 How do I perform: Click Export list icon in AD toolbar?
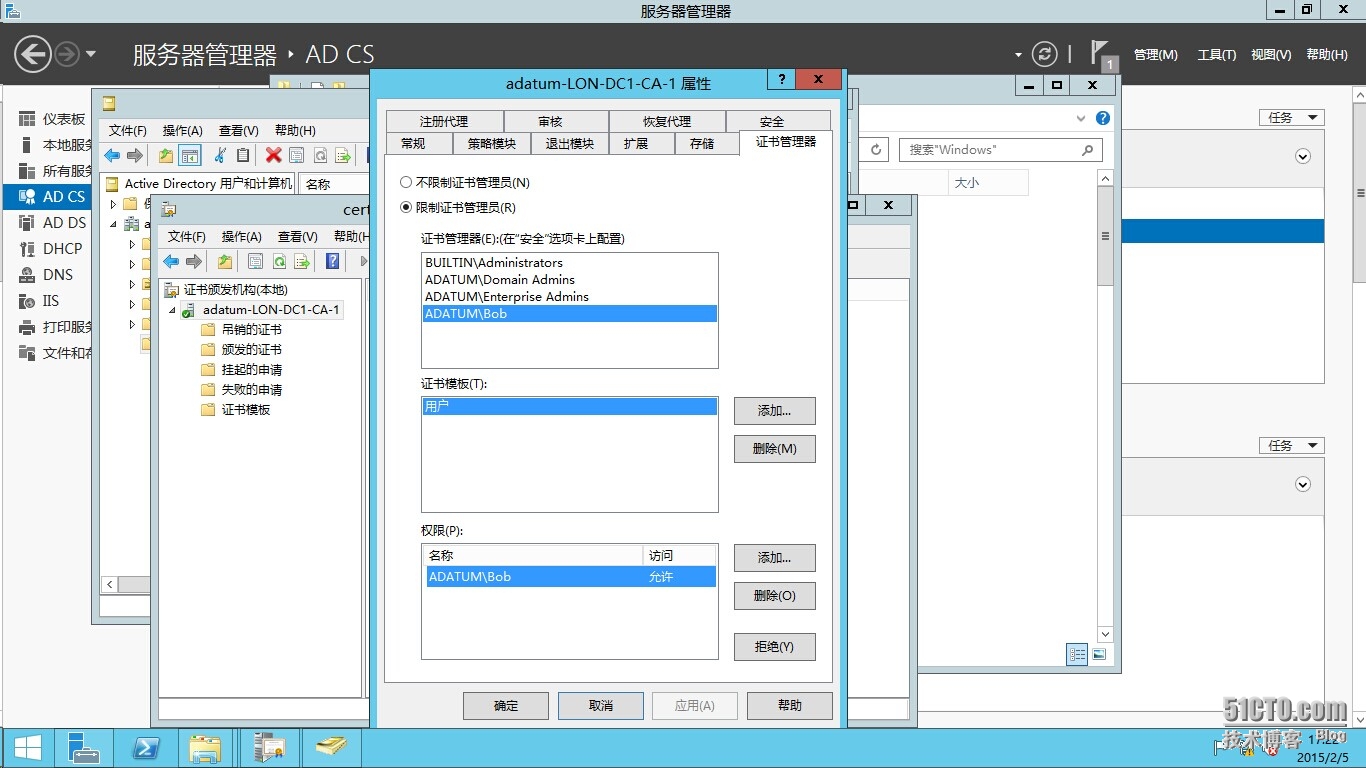tap(343, 155)
